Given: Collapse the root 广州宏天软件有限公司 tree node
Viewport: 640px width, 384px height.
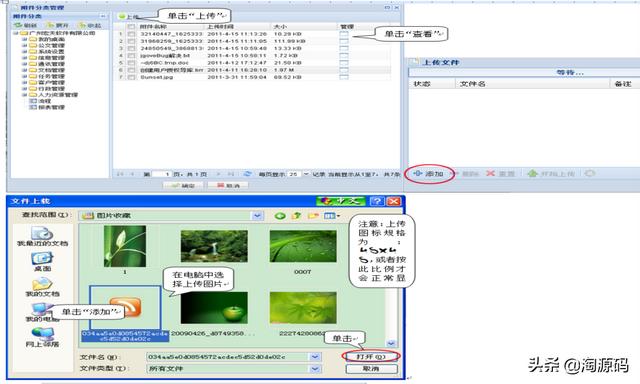Looking at the screenshot, I should click(16, 33).
